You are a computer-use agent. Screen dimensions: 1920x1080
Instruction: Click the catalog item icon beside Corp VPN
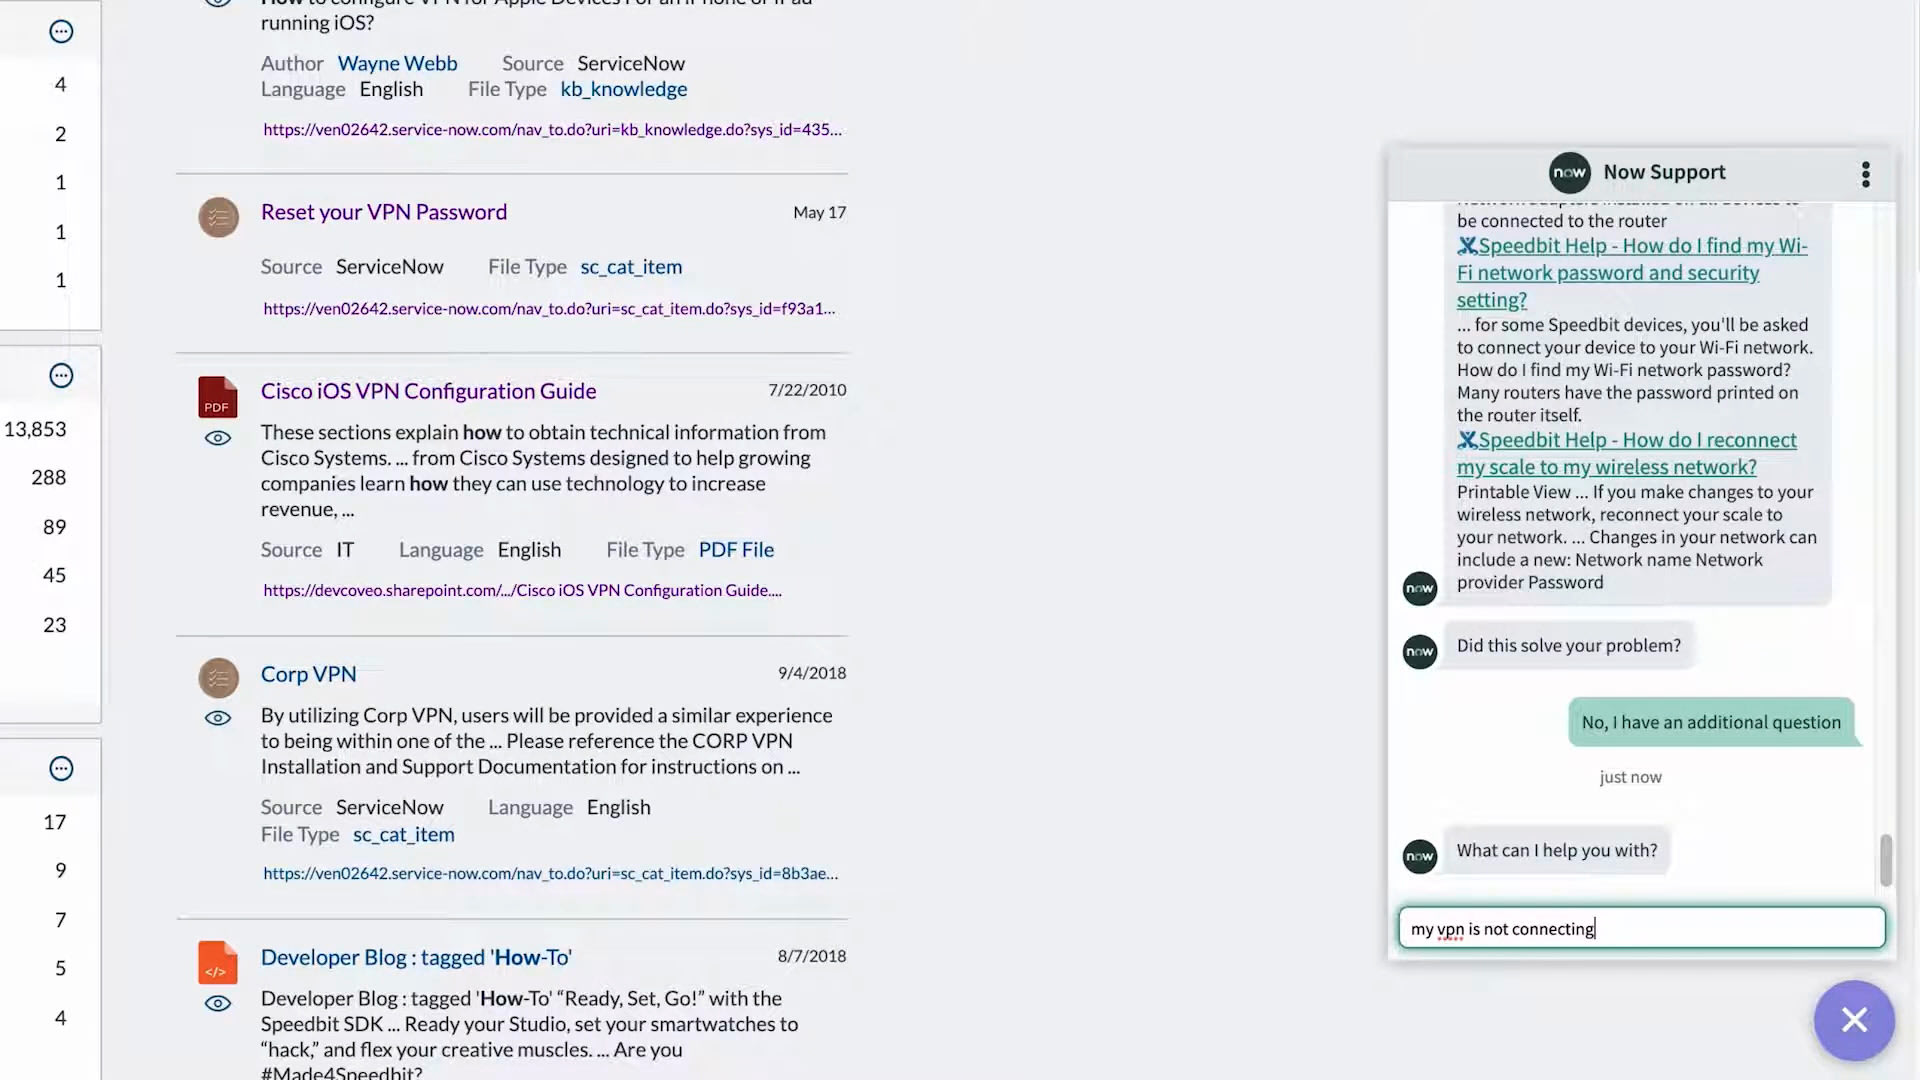218,678
